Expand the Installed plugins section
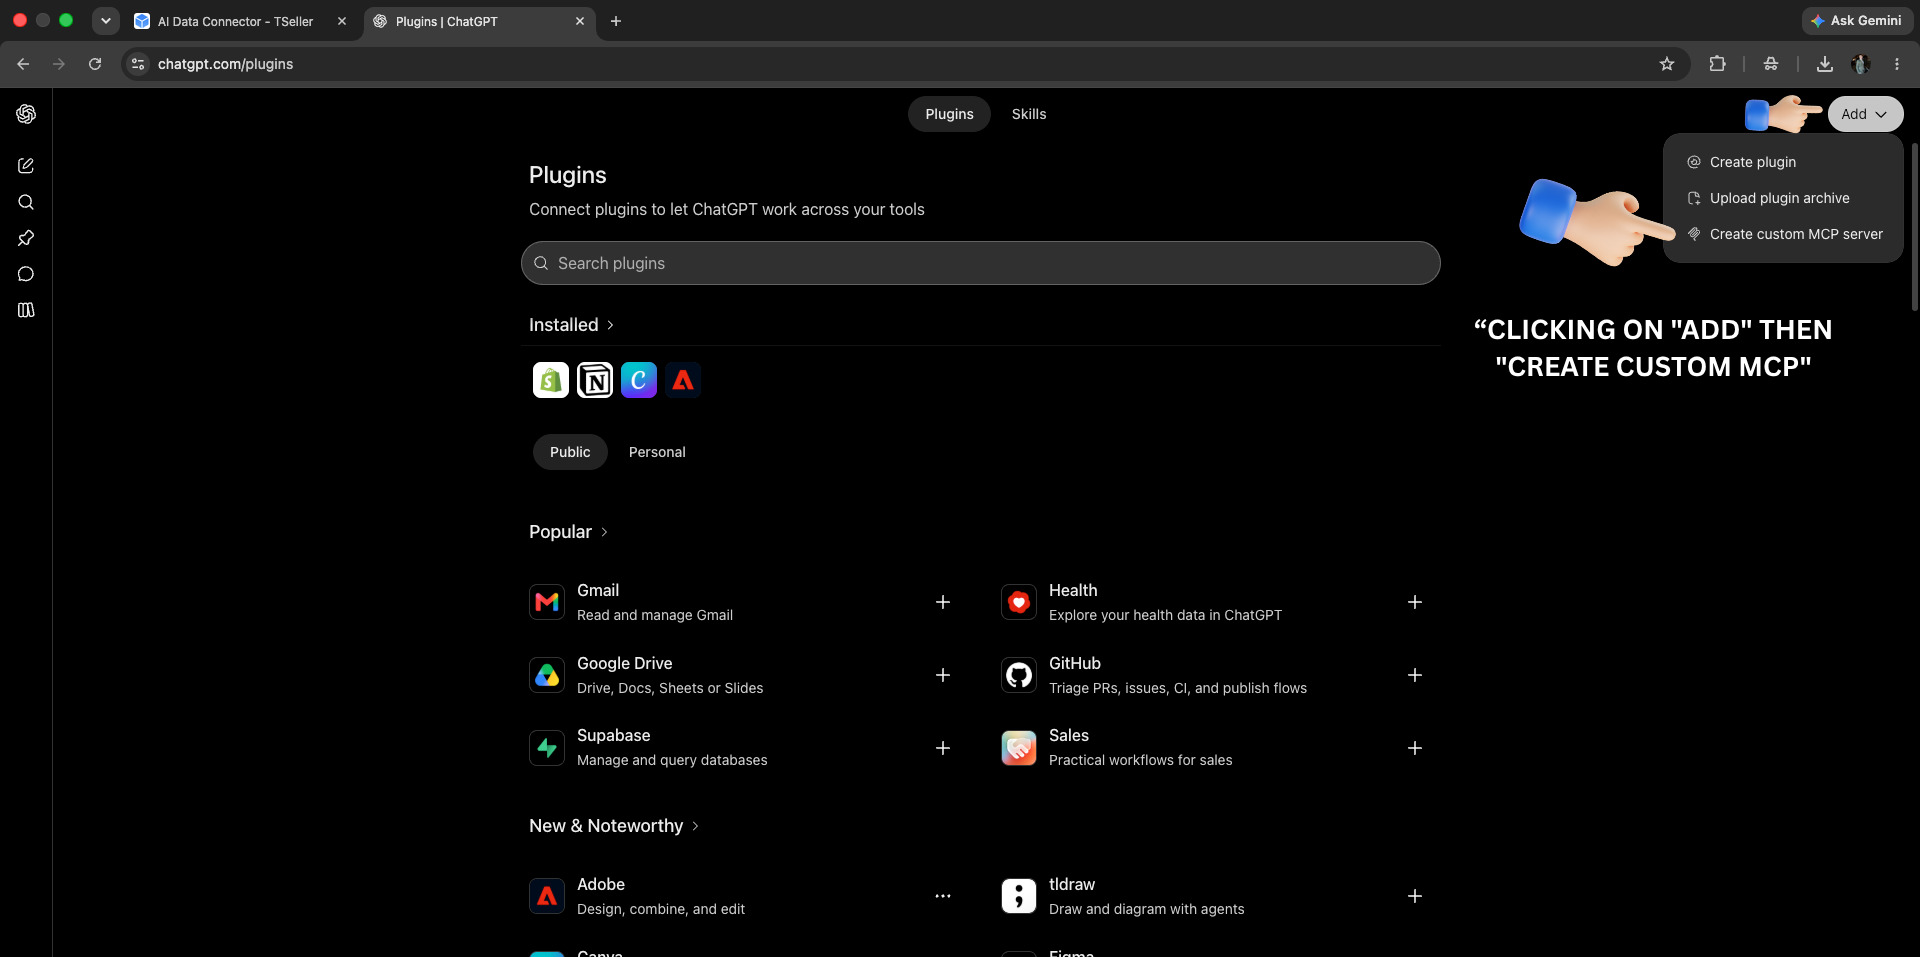Image resolution: width=1920 pixels, height=957 pixels. click(x=572, y=325)
